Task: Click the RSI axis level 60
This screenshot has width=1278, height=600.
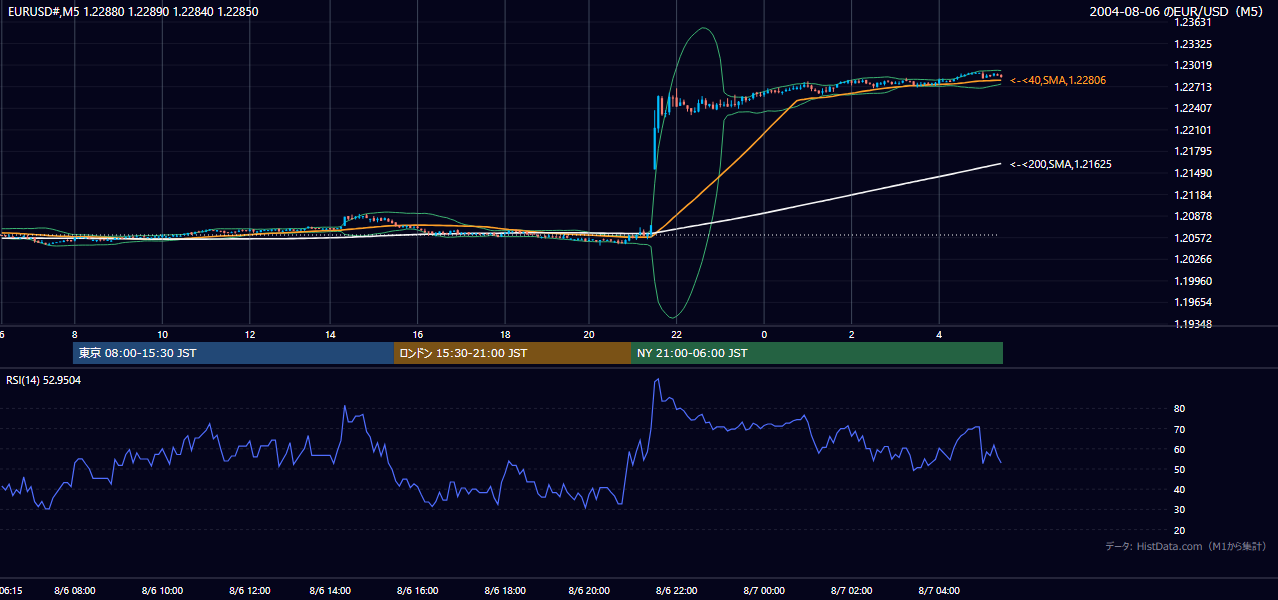Action: click(x=1179, y=449)
